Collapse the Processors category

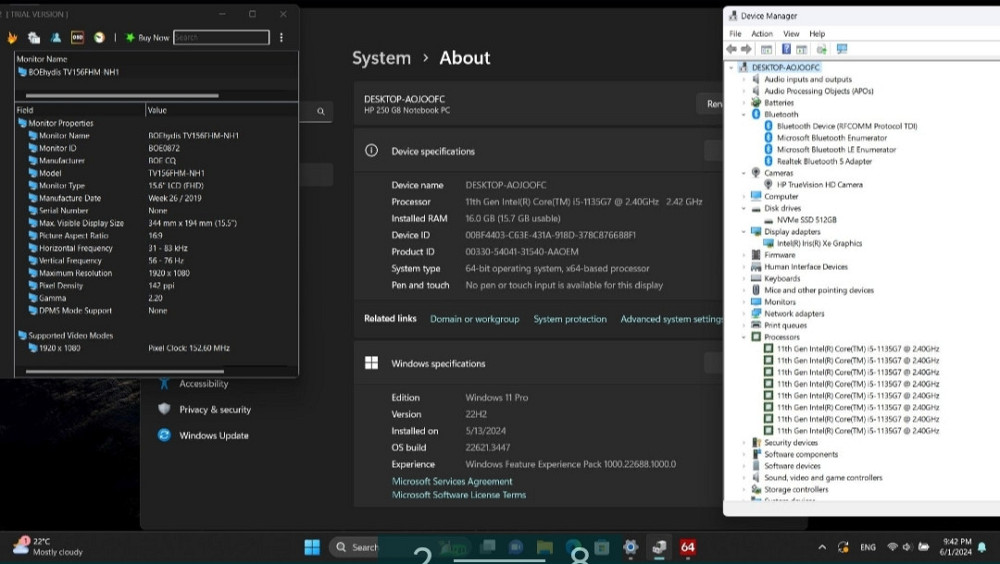744,337
